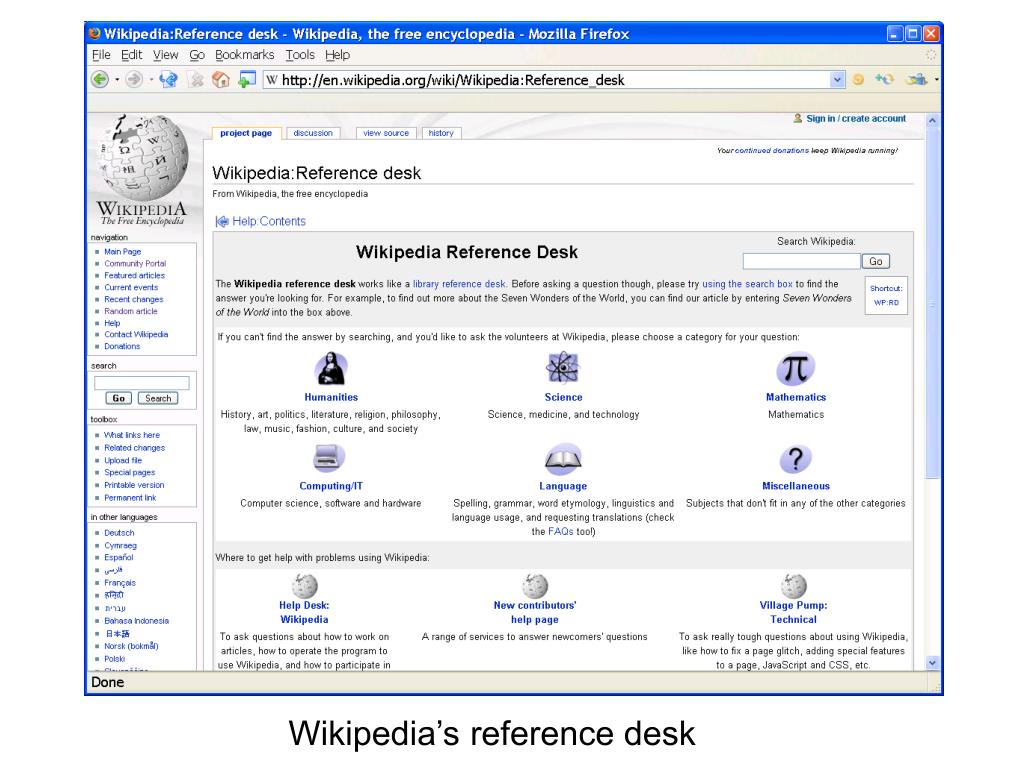Screen dimensions: 1024x768
Task: Click Featured articles in navigation
Action: click(134, 276)
